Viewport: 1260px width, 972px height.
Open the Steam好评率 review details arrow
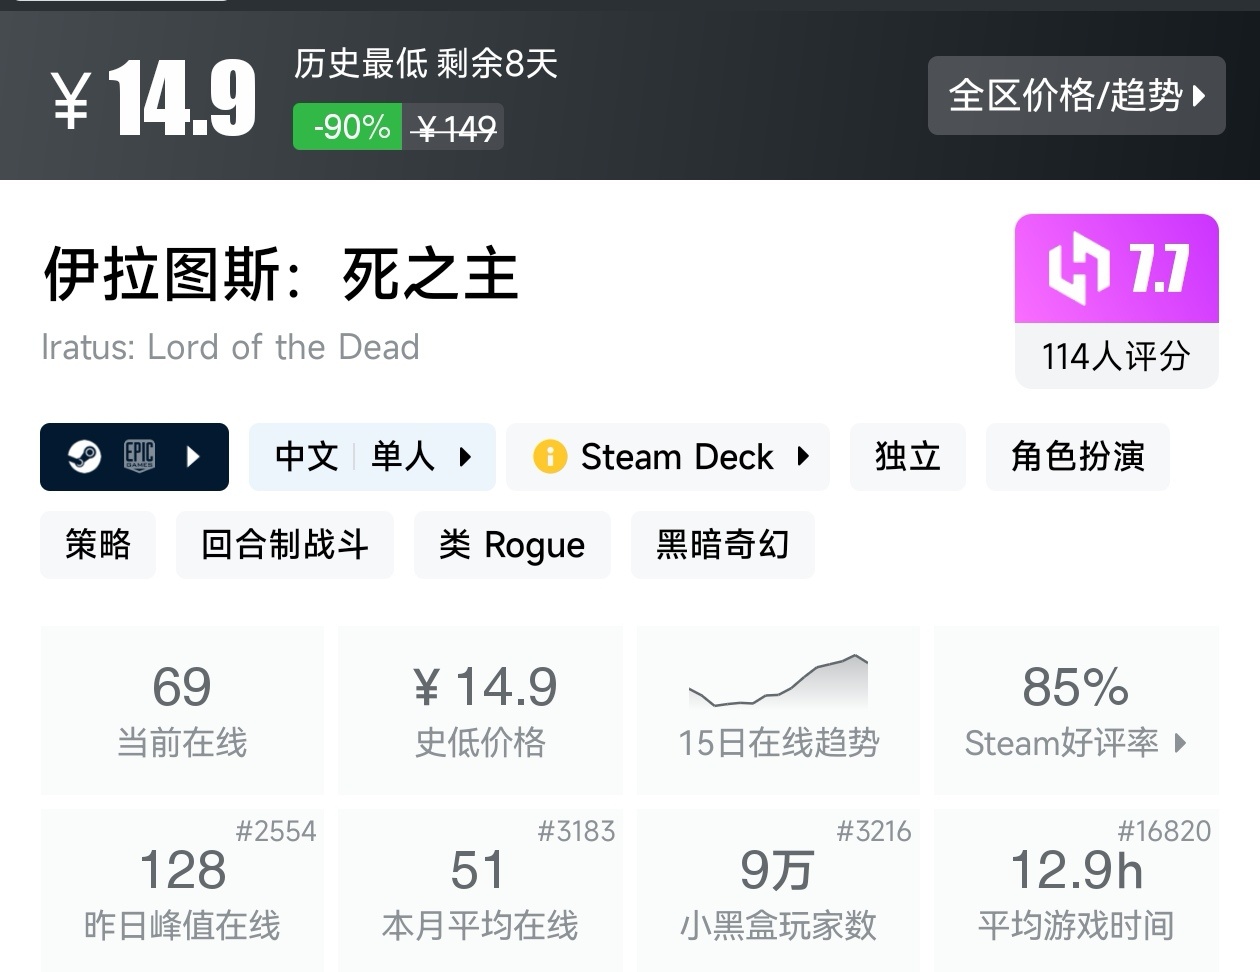[1181, 743]
